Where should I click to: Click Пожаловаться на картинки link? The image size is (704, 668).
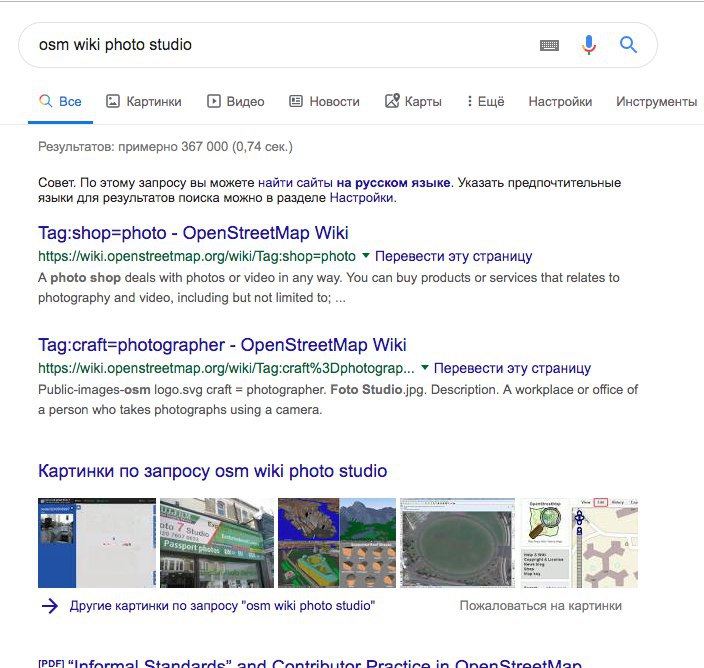540,606
